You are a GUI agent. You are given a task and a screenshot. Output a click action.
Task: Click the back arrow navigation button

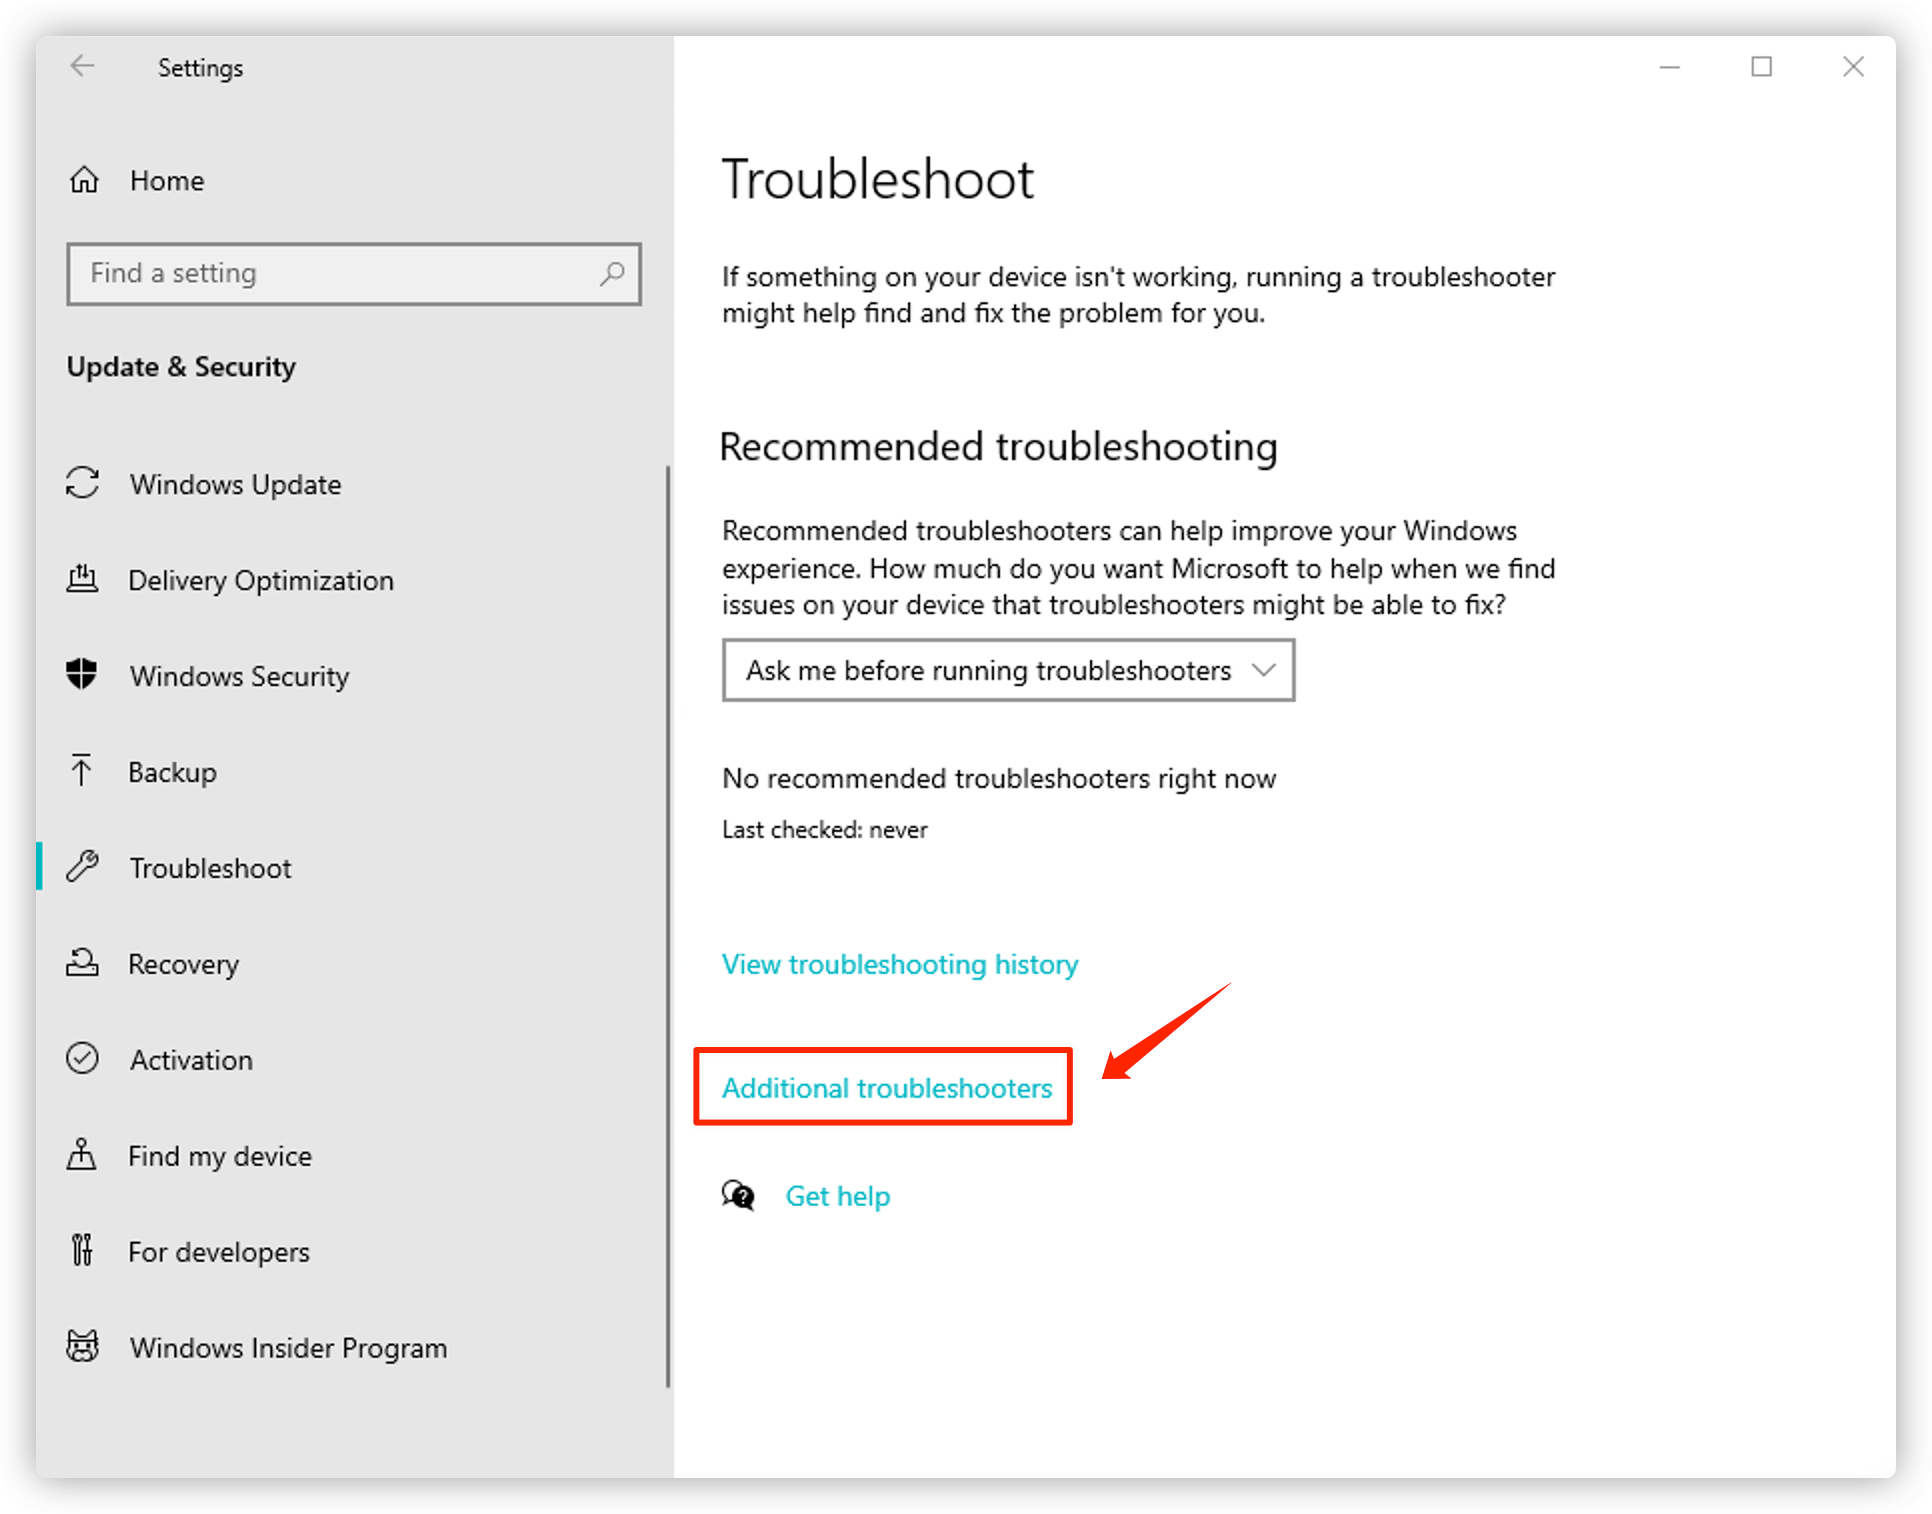click(x=82, y=66)
